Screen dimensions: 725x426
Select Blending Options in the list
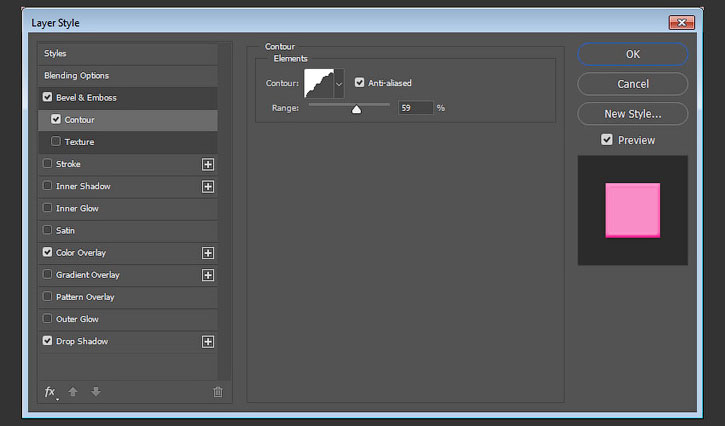[77, 76]
